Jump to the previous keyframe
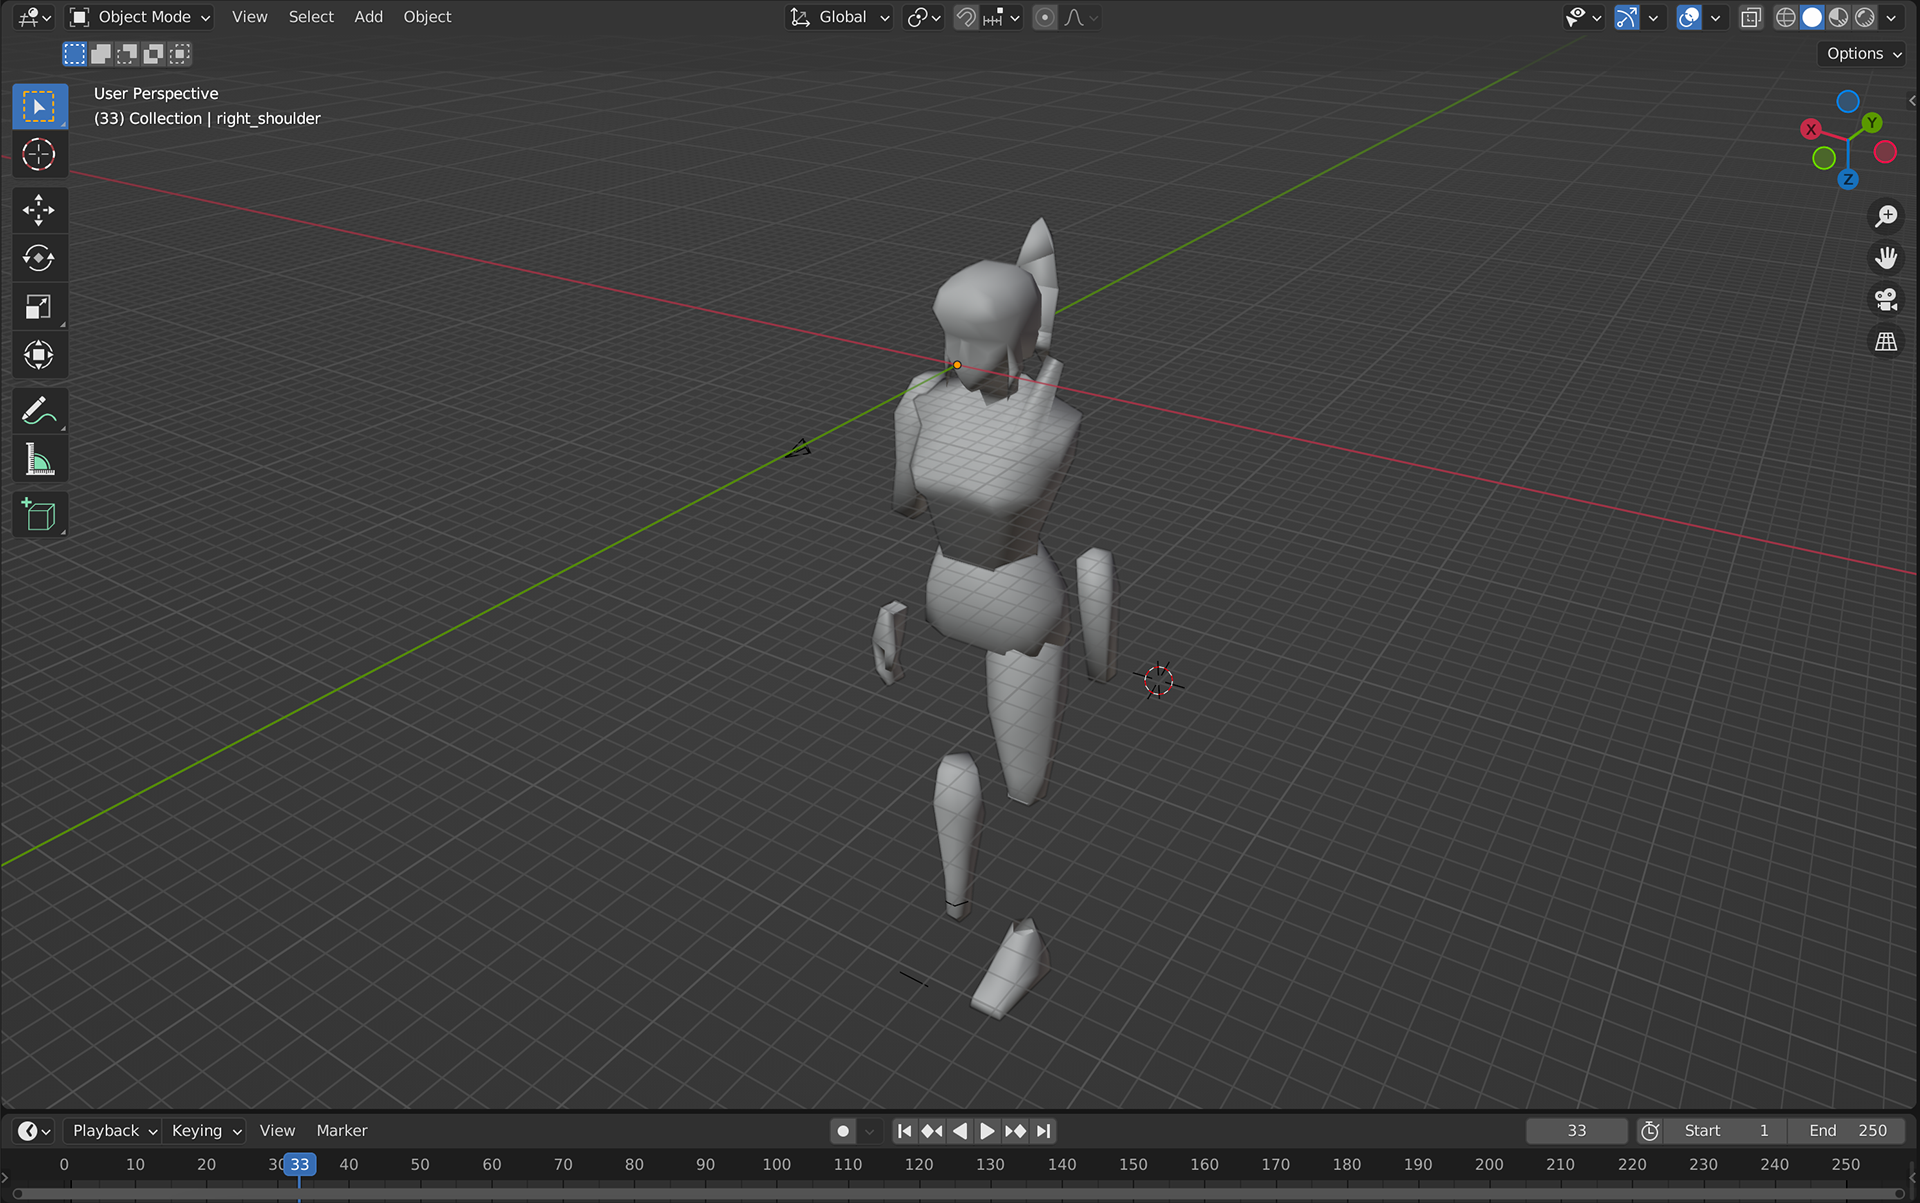The image size is (1920, 1203). pos(932,1131)
